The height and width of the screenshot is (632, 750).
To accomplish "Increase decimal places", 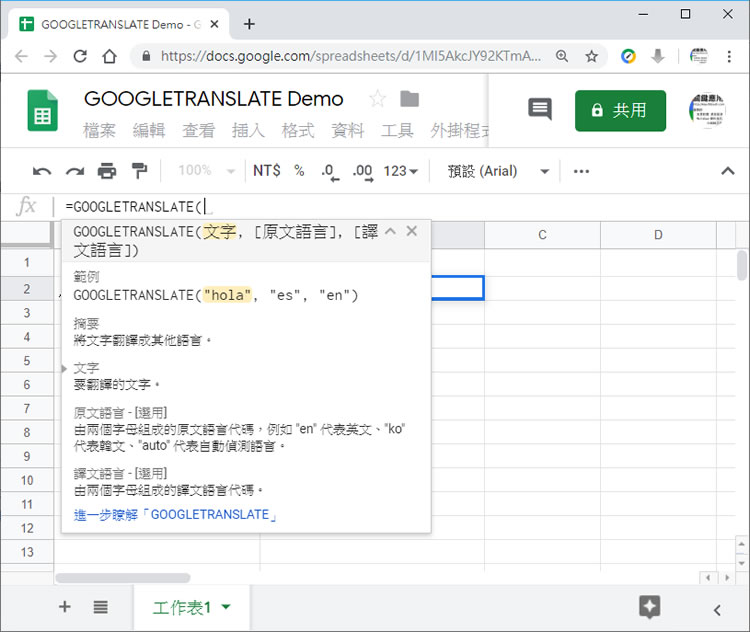I will click(363, 172).
